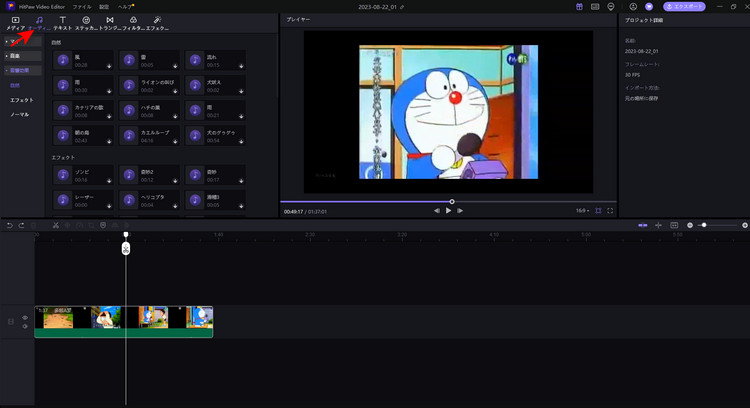The width and height of the screenshot is (750, 408).
Task: Open the Media tab icon
Action: (x=15, y=20)
